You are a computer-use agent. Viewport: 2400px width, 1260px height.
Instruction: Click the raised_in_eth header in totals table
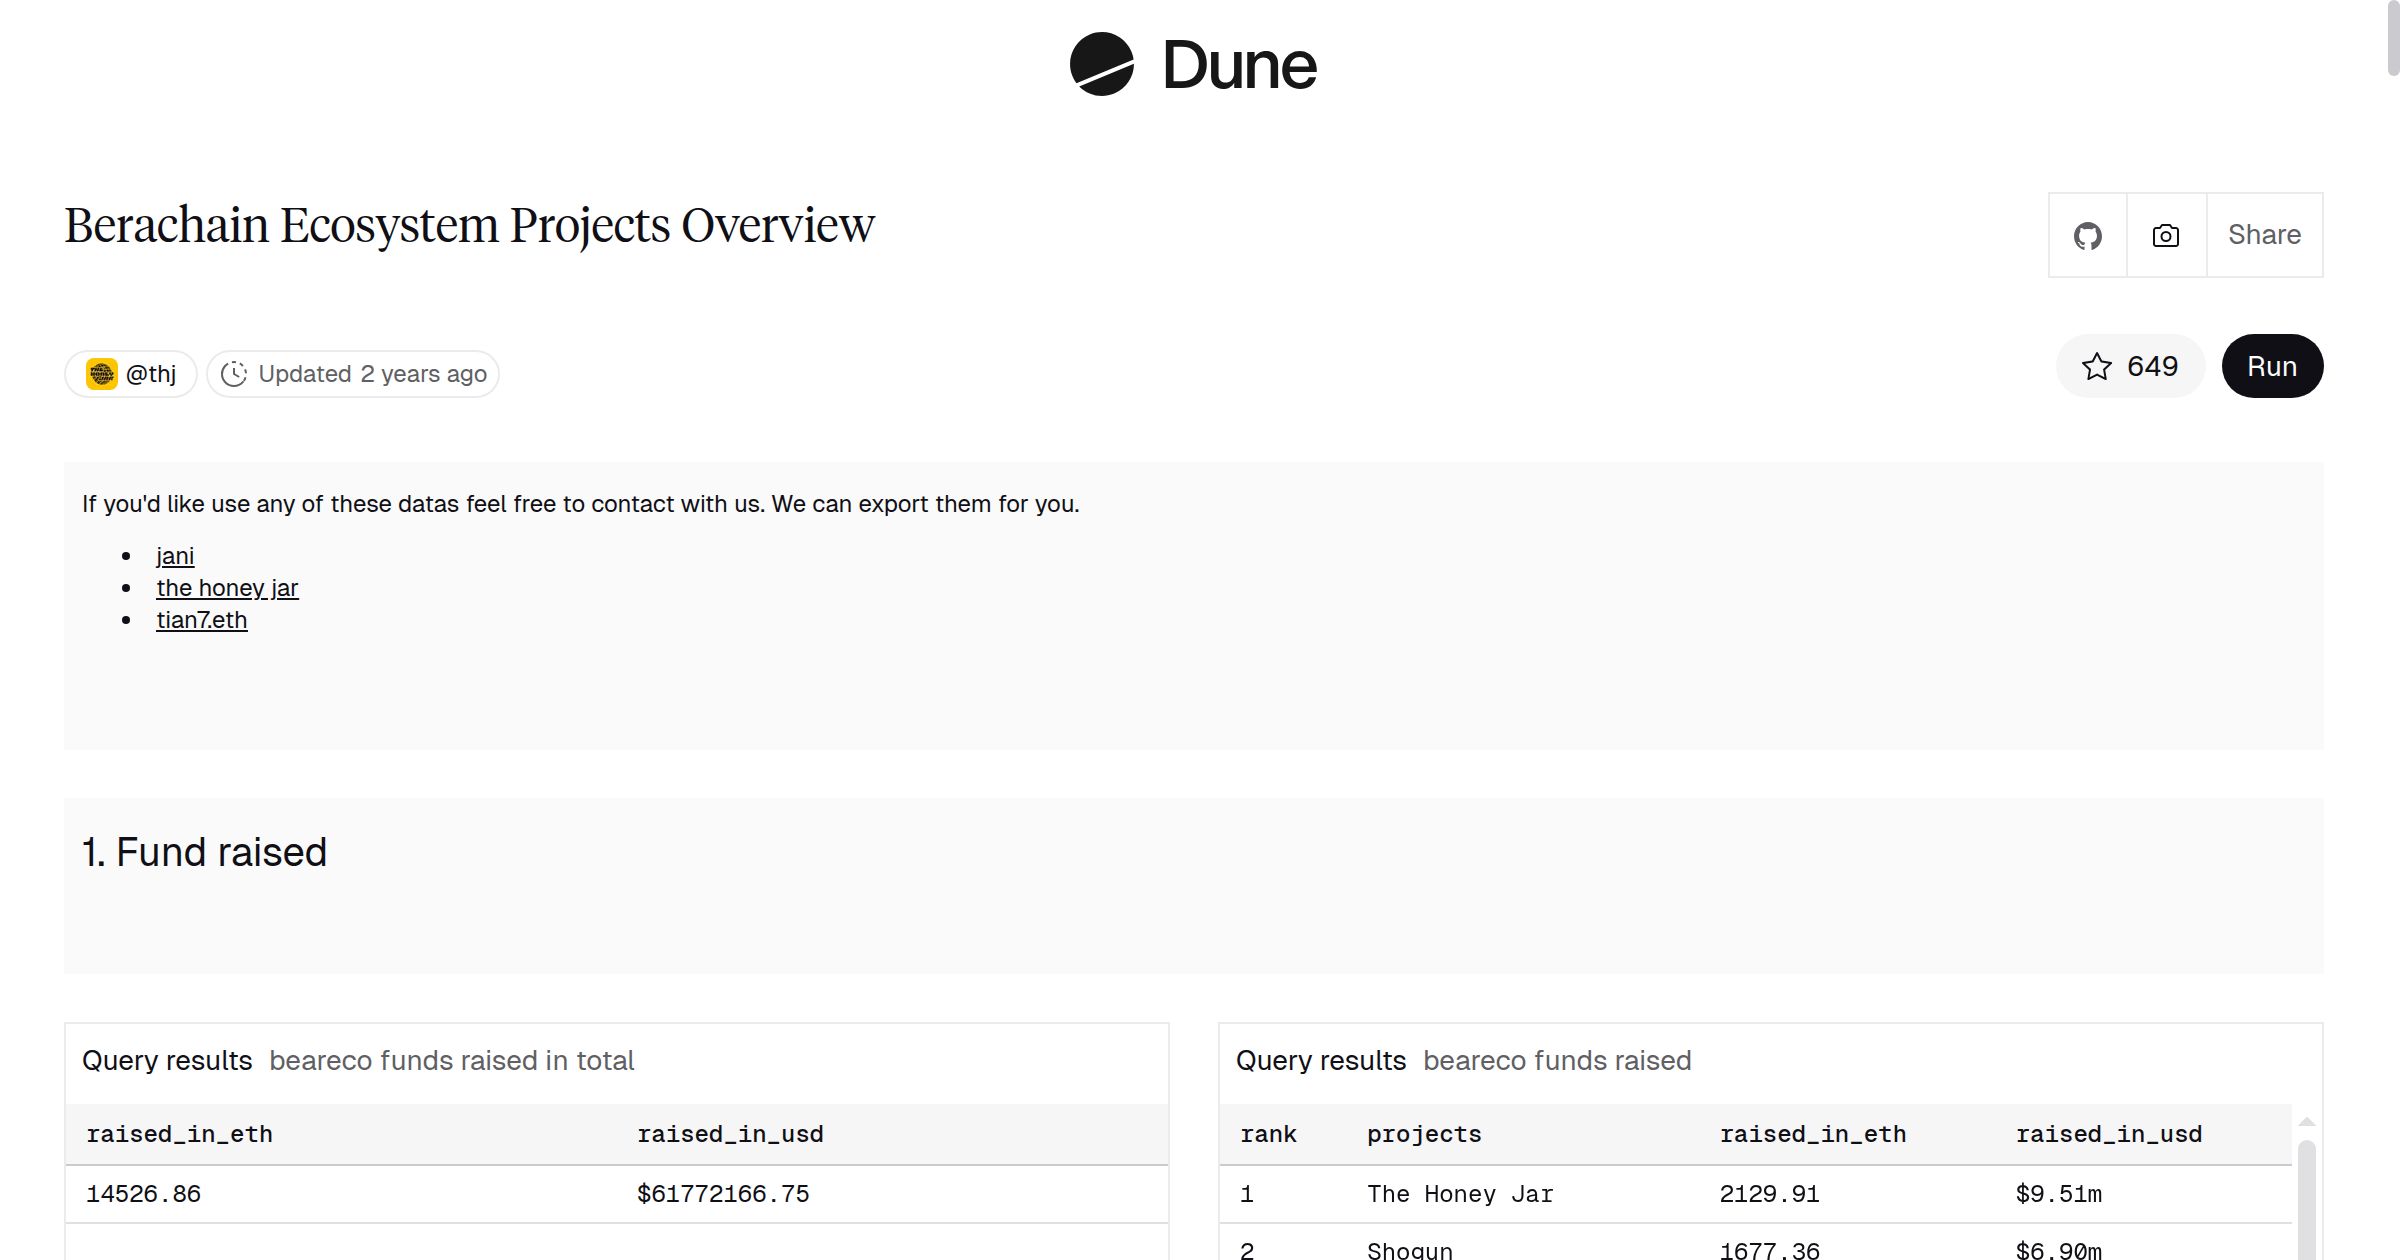pos(179,1134)
